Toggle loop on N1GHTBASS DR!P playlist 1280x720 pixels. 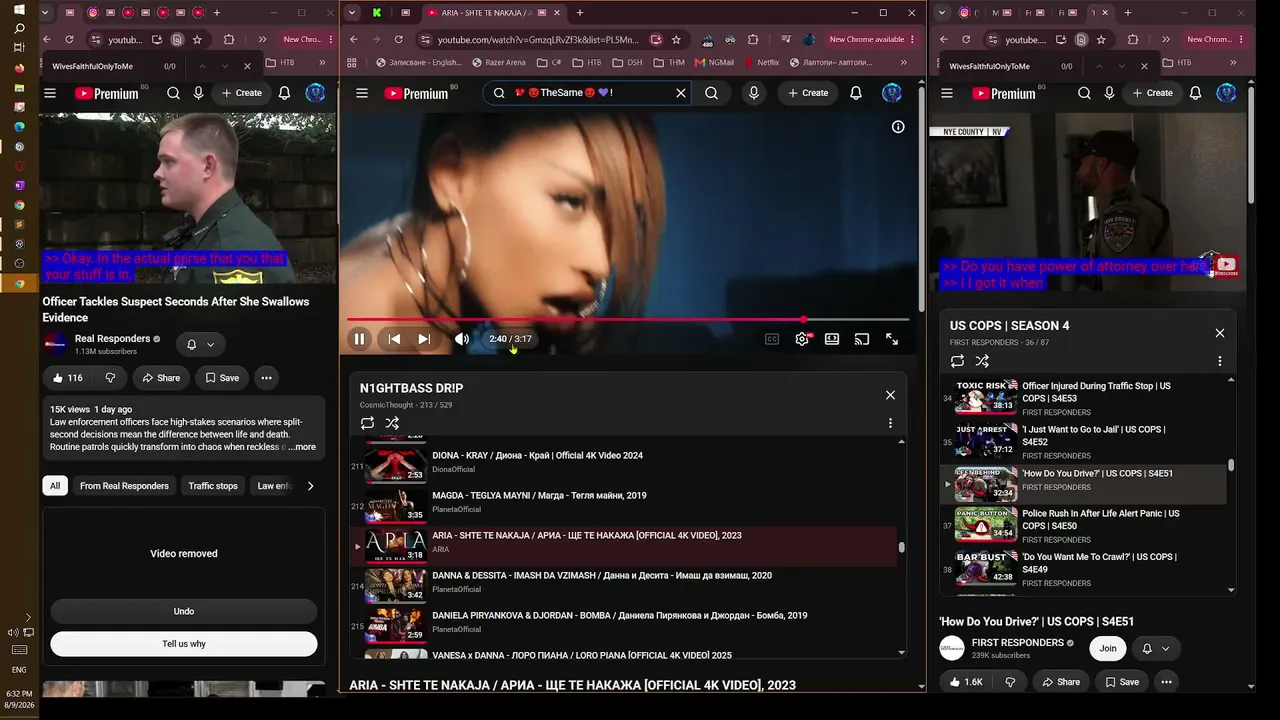point(367,423)
